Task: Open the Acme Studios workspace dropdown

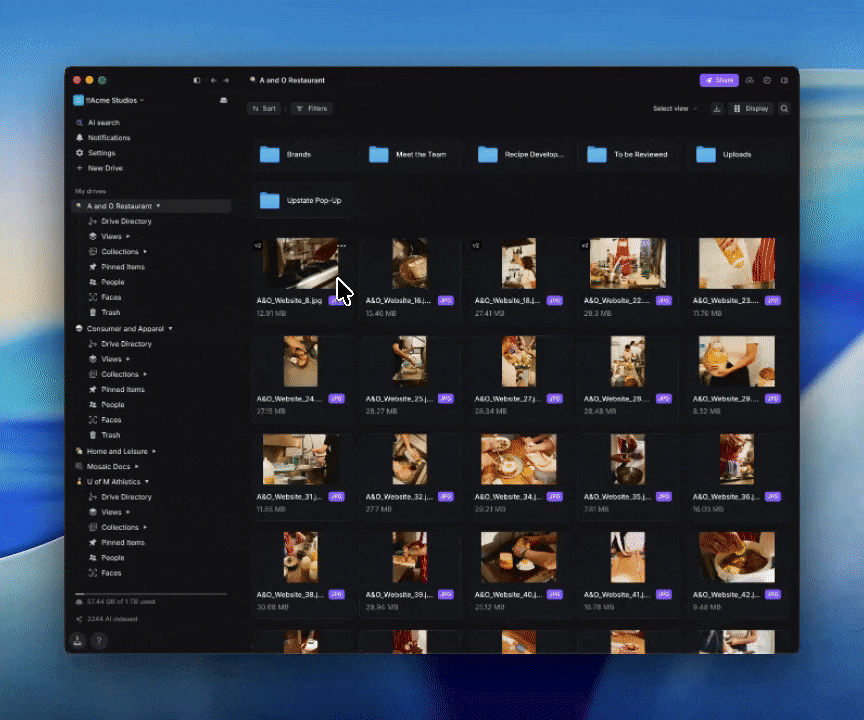Action: [x=114, y=100]
